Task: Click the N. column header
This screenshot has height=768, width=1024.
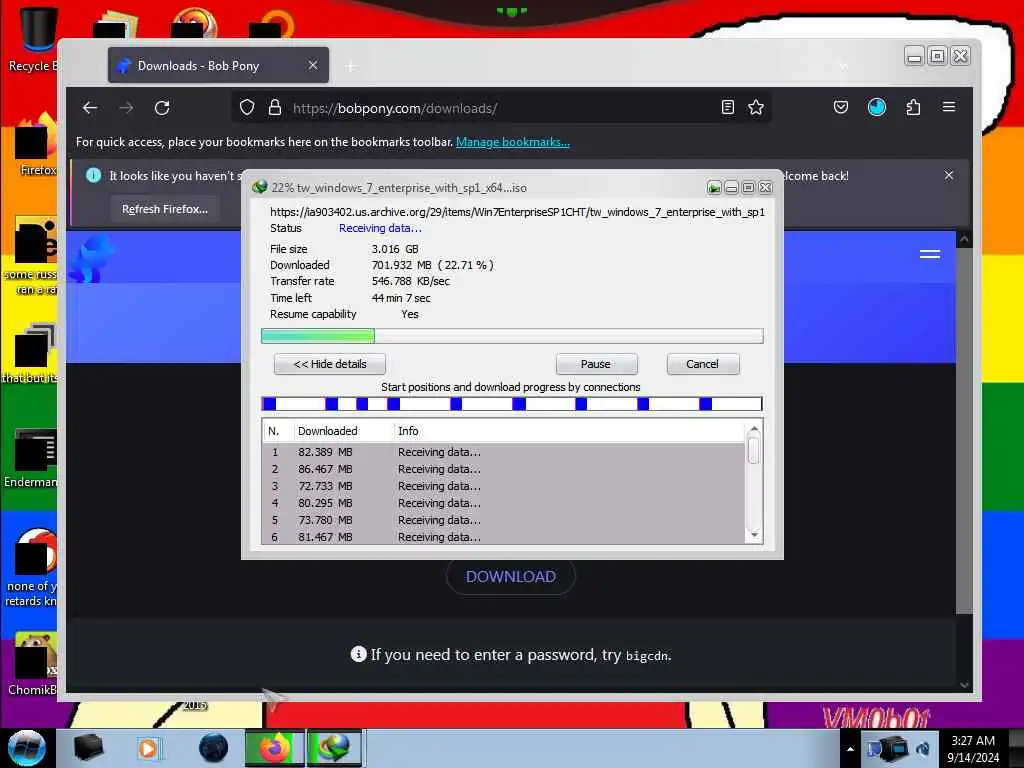Action: pyautogui.click(x=277, y=431)
